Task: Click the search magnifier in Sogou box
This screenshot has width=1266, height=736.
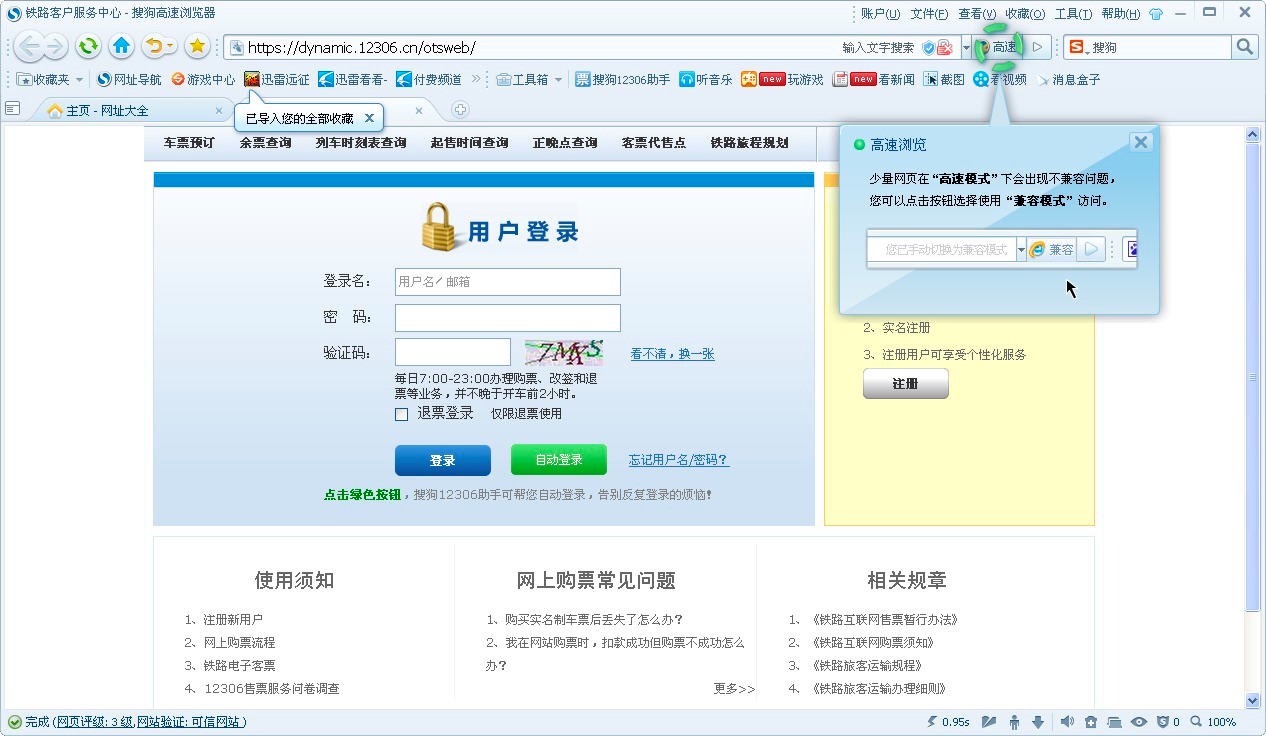Action: (x=1245, y=47)
